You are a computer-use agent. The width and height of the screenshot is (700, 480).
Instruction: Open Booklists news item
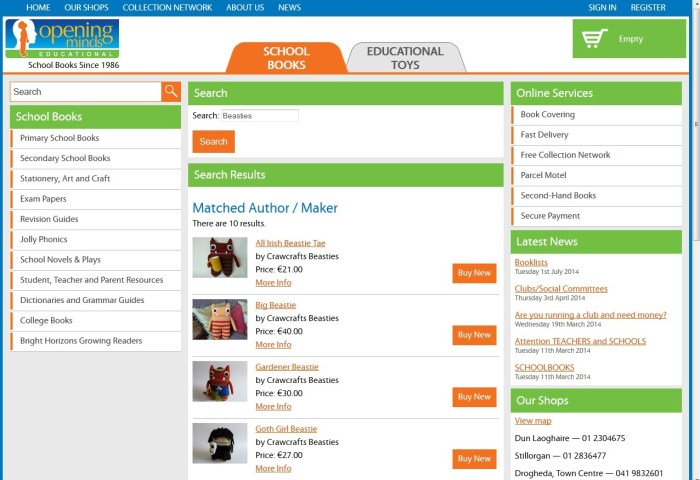coord(531,263)
